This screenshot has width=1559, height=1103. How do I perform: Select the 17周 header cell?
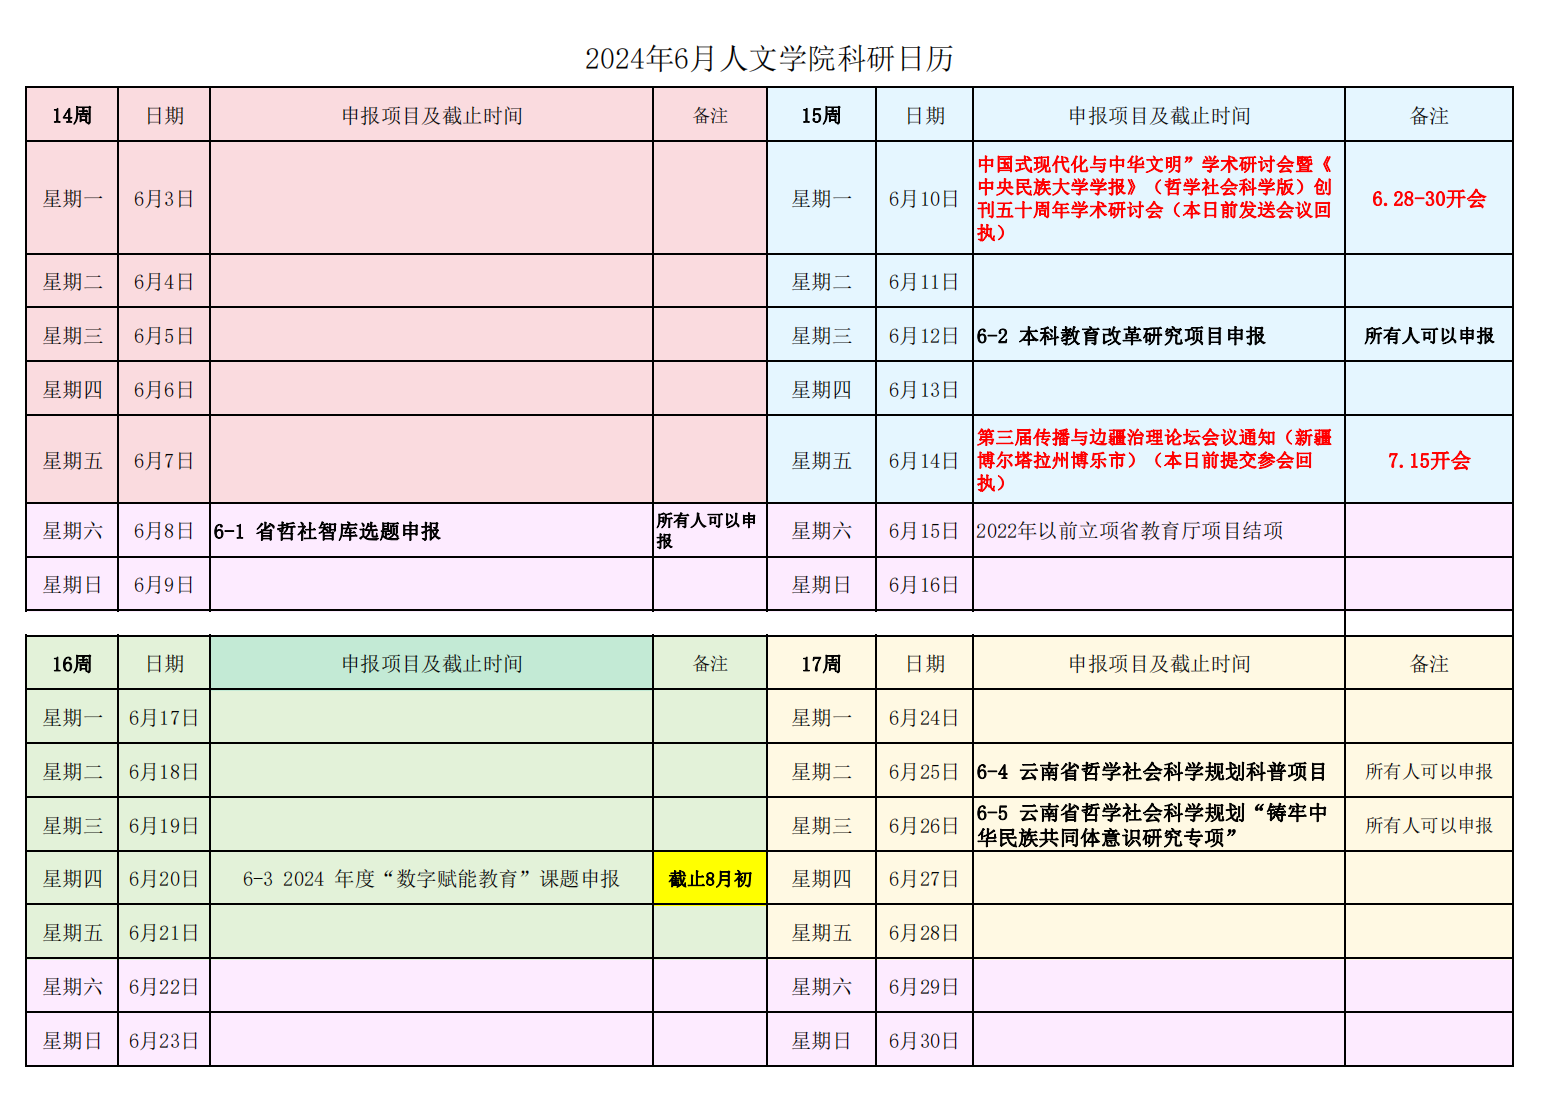(x=821, y=664)
